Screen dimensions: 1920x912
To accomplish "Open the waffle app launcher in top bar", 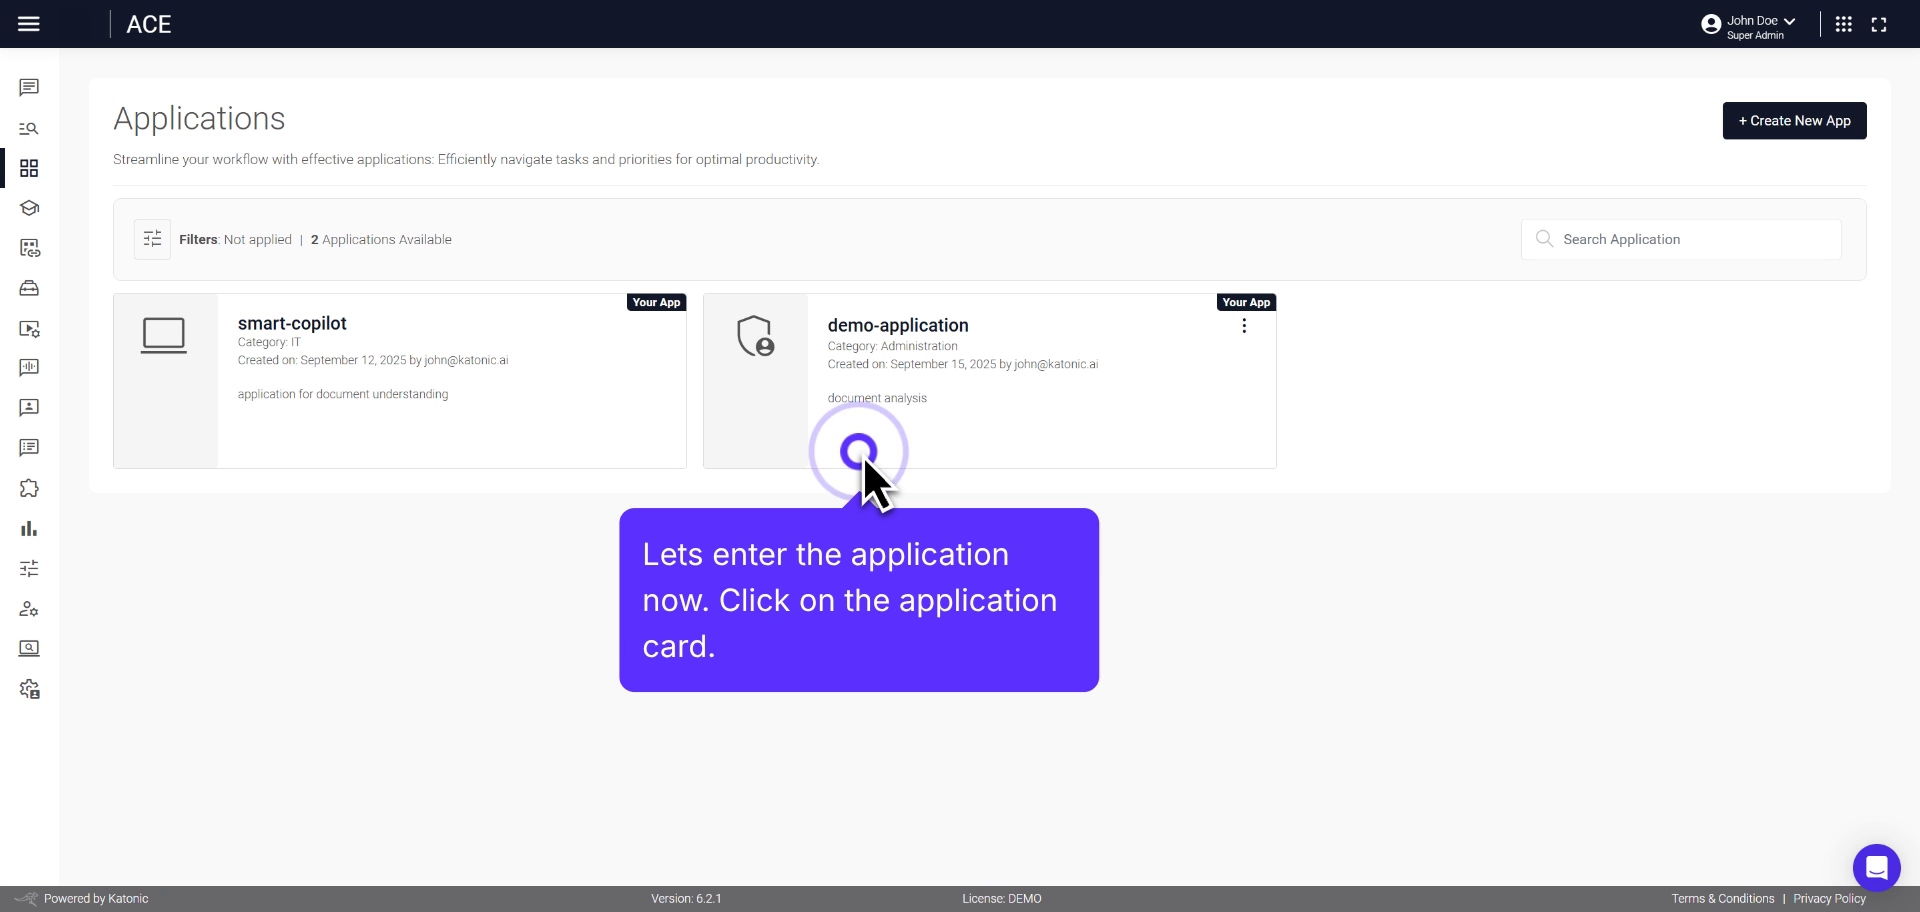I will tap(1844, 24).
